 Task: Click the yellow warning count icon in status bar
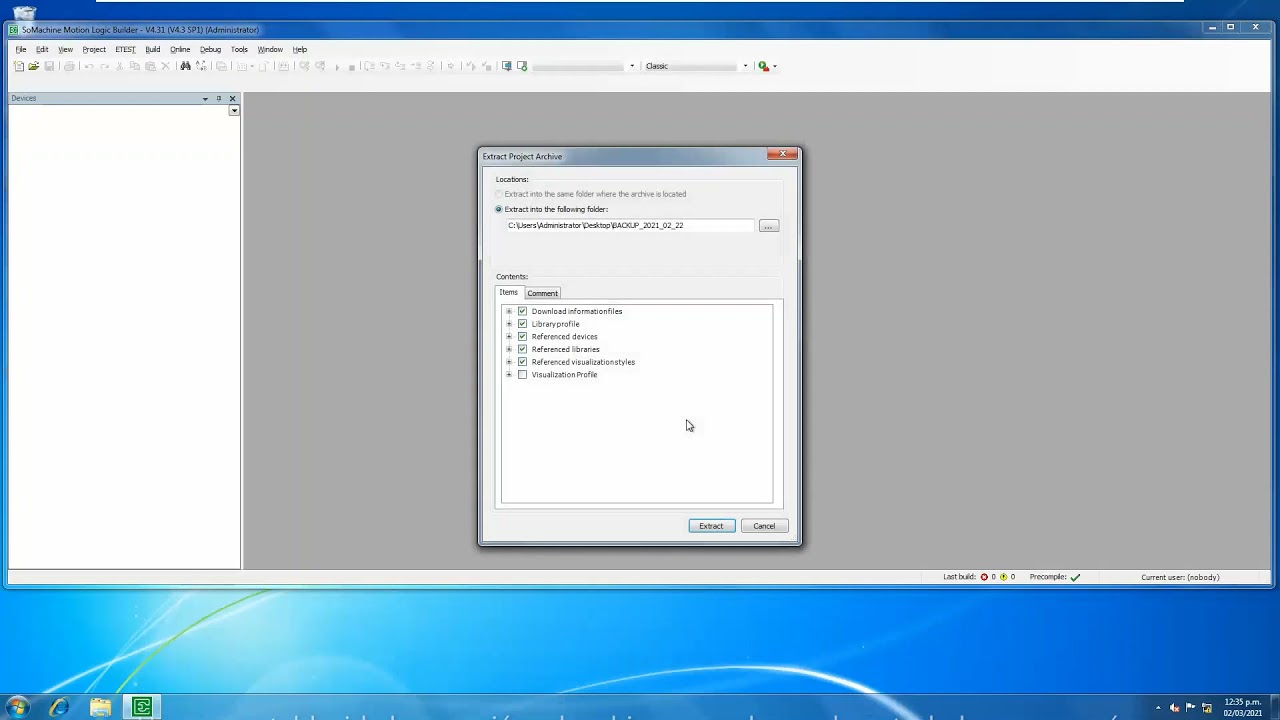click(x=1003, y=577)
